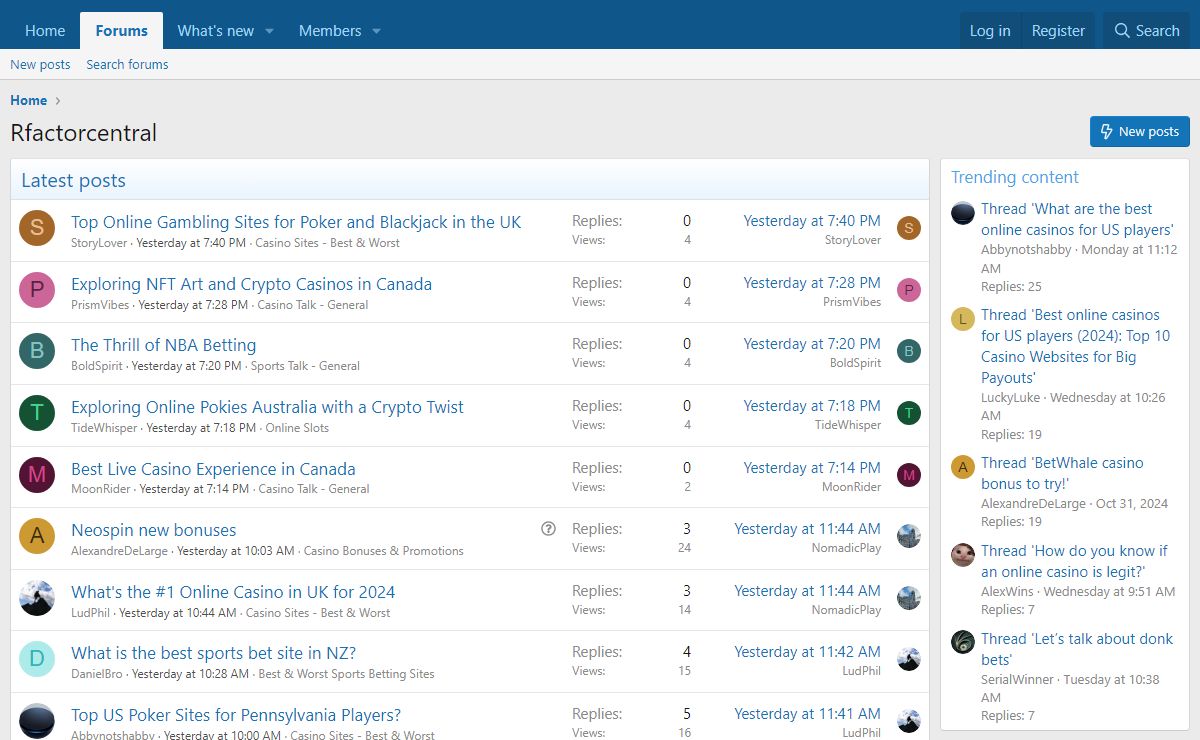Click AlexandreDeLarge's A avatar in Neospin row
This screenshot has width=1200, height=740.
pos(37,537)
